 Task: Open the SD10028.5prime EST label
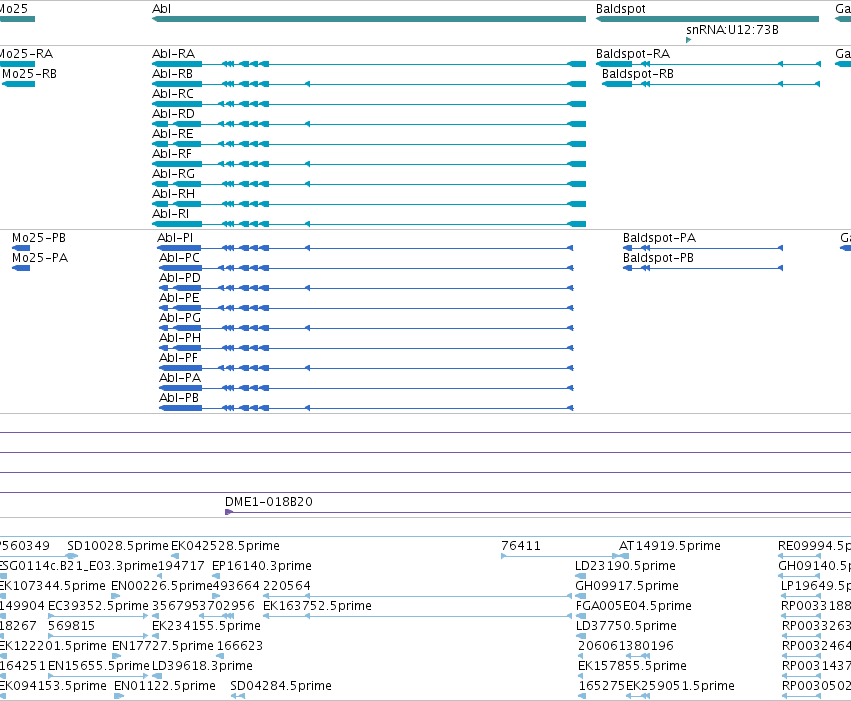(x=118, y=546)
